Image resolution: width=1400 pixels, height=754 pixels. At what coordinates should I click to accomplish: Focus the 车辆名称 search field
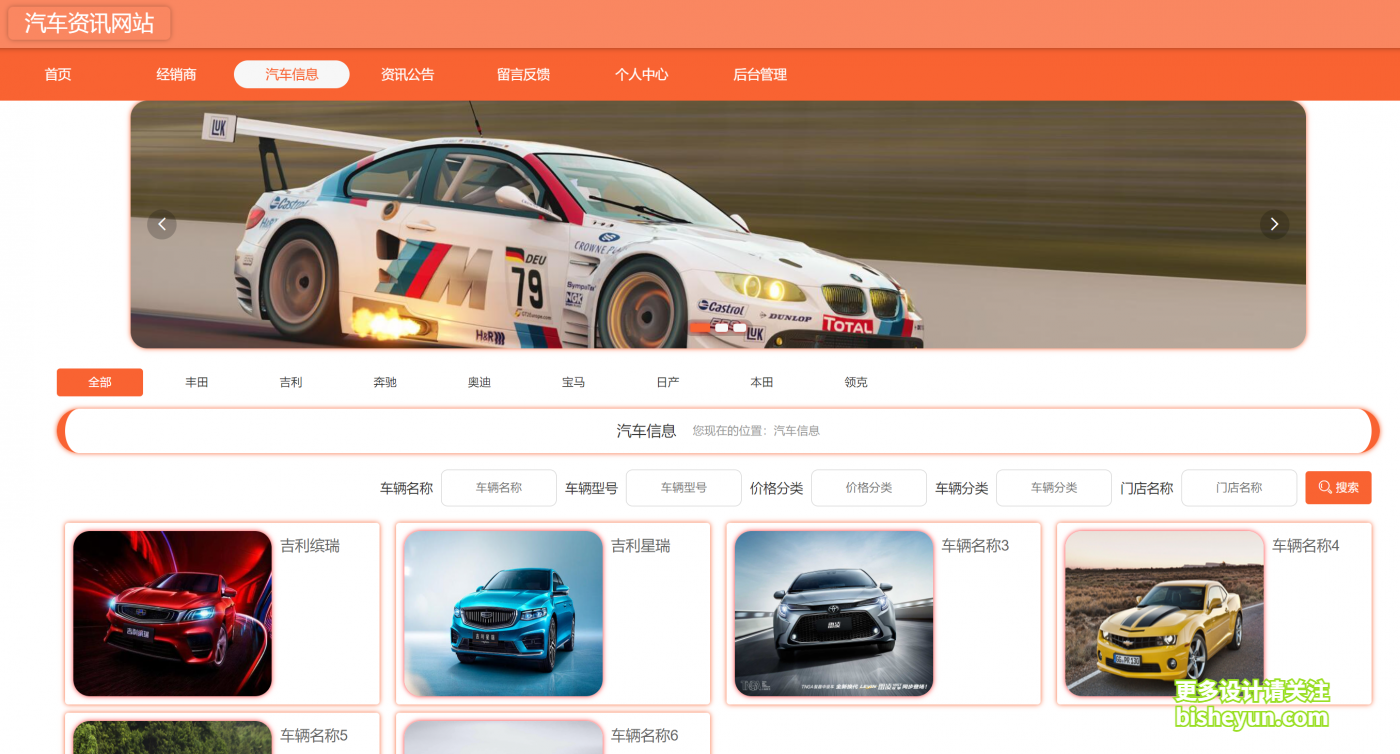[x=499, y=488]
